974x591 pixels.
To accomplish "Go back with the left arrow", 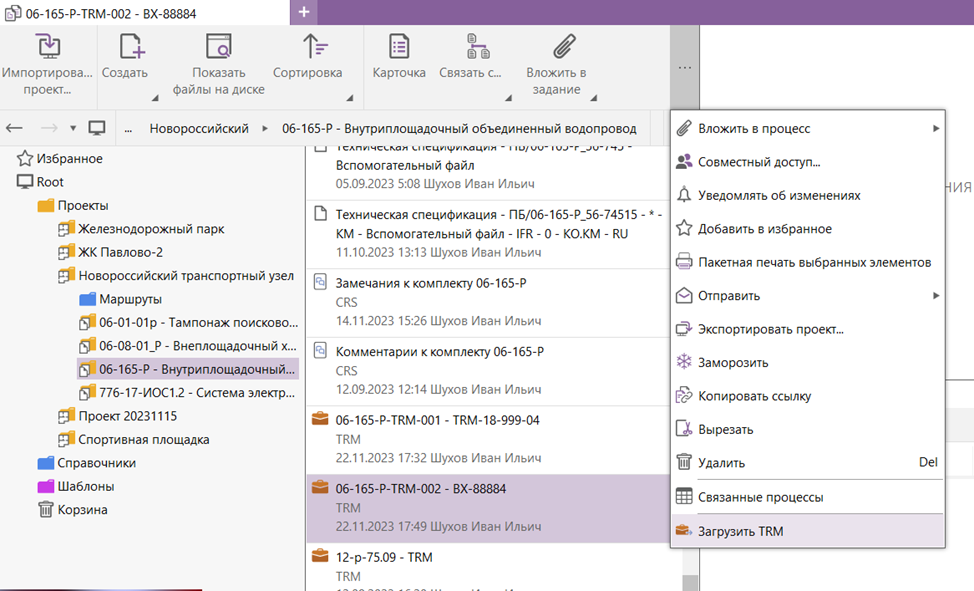I will tap(14, 128).
